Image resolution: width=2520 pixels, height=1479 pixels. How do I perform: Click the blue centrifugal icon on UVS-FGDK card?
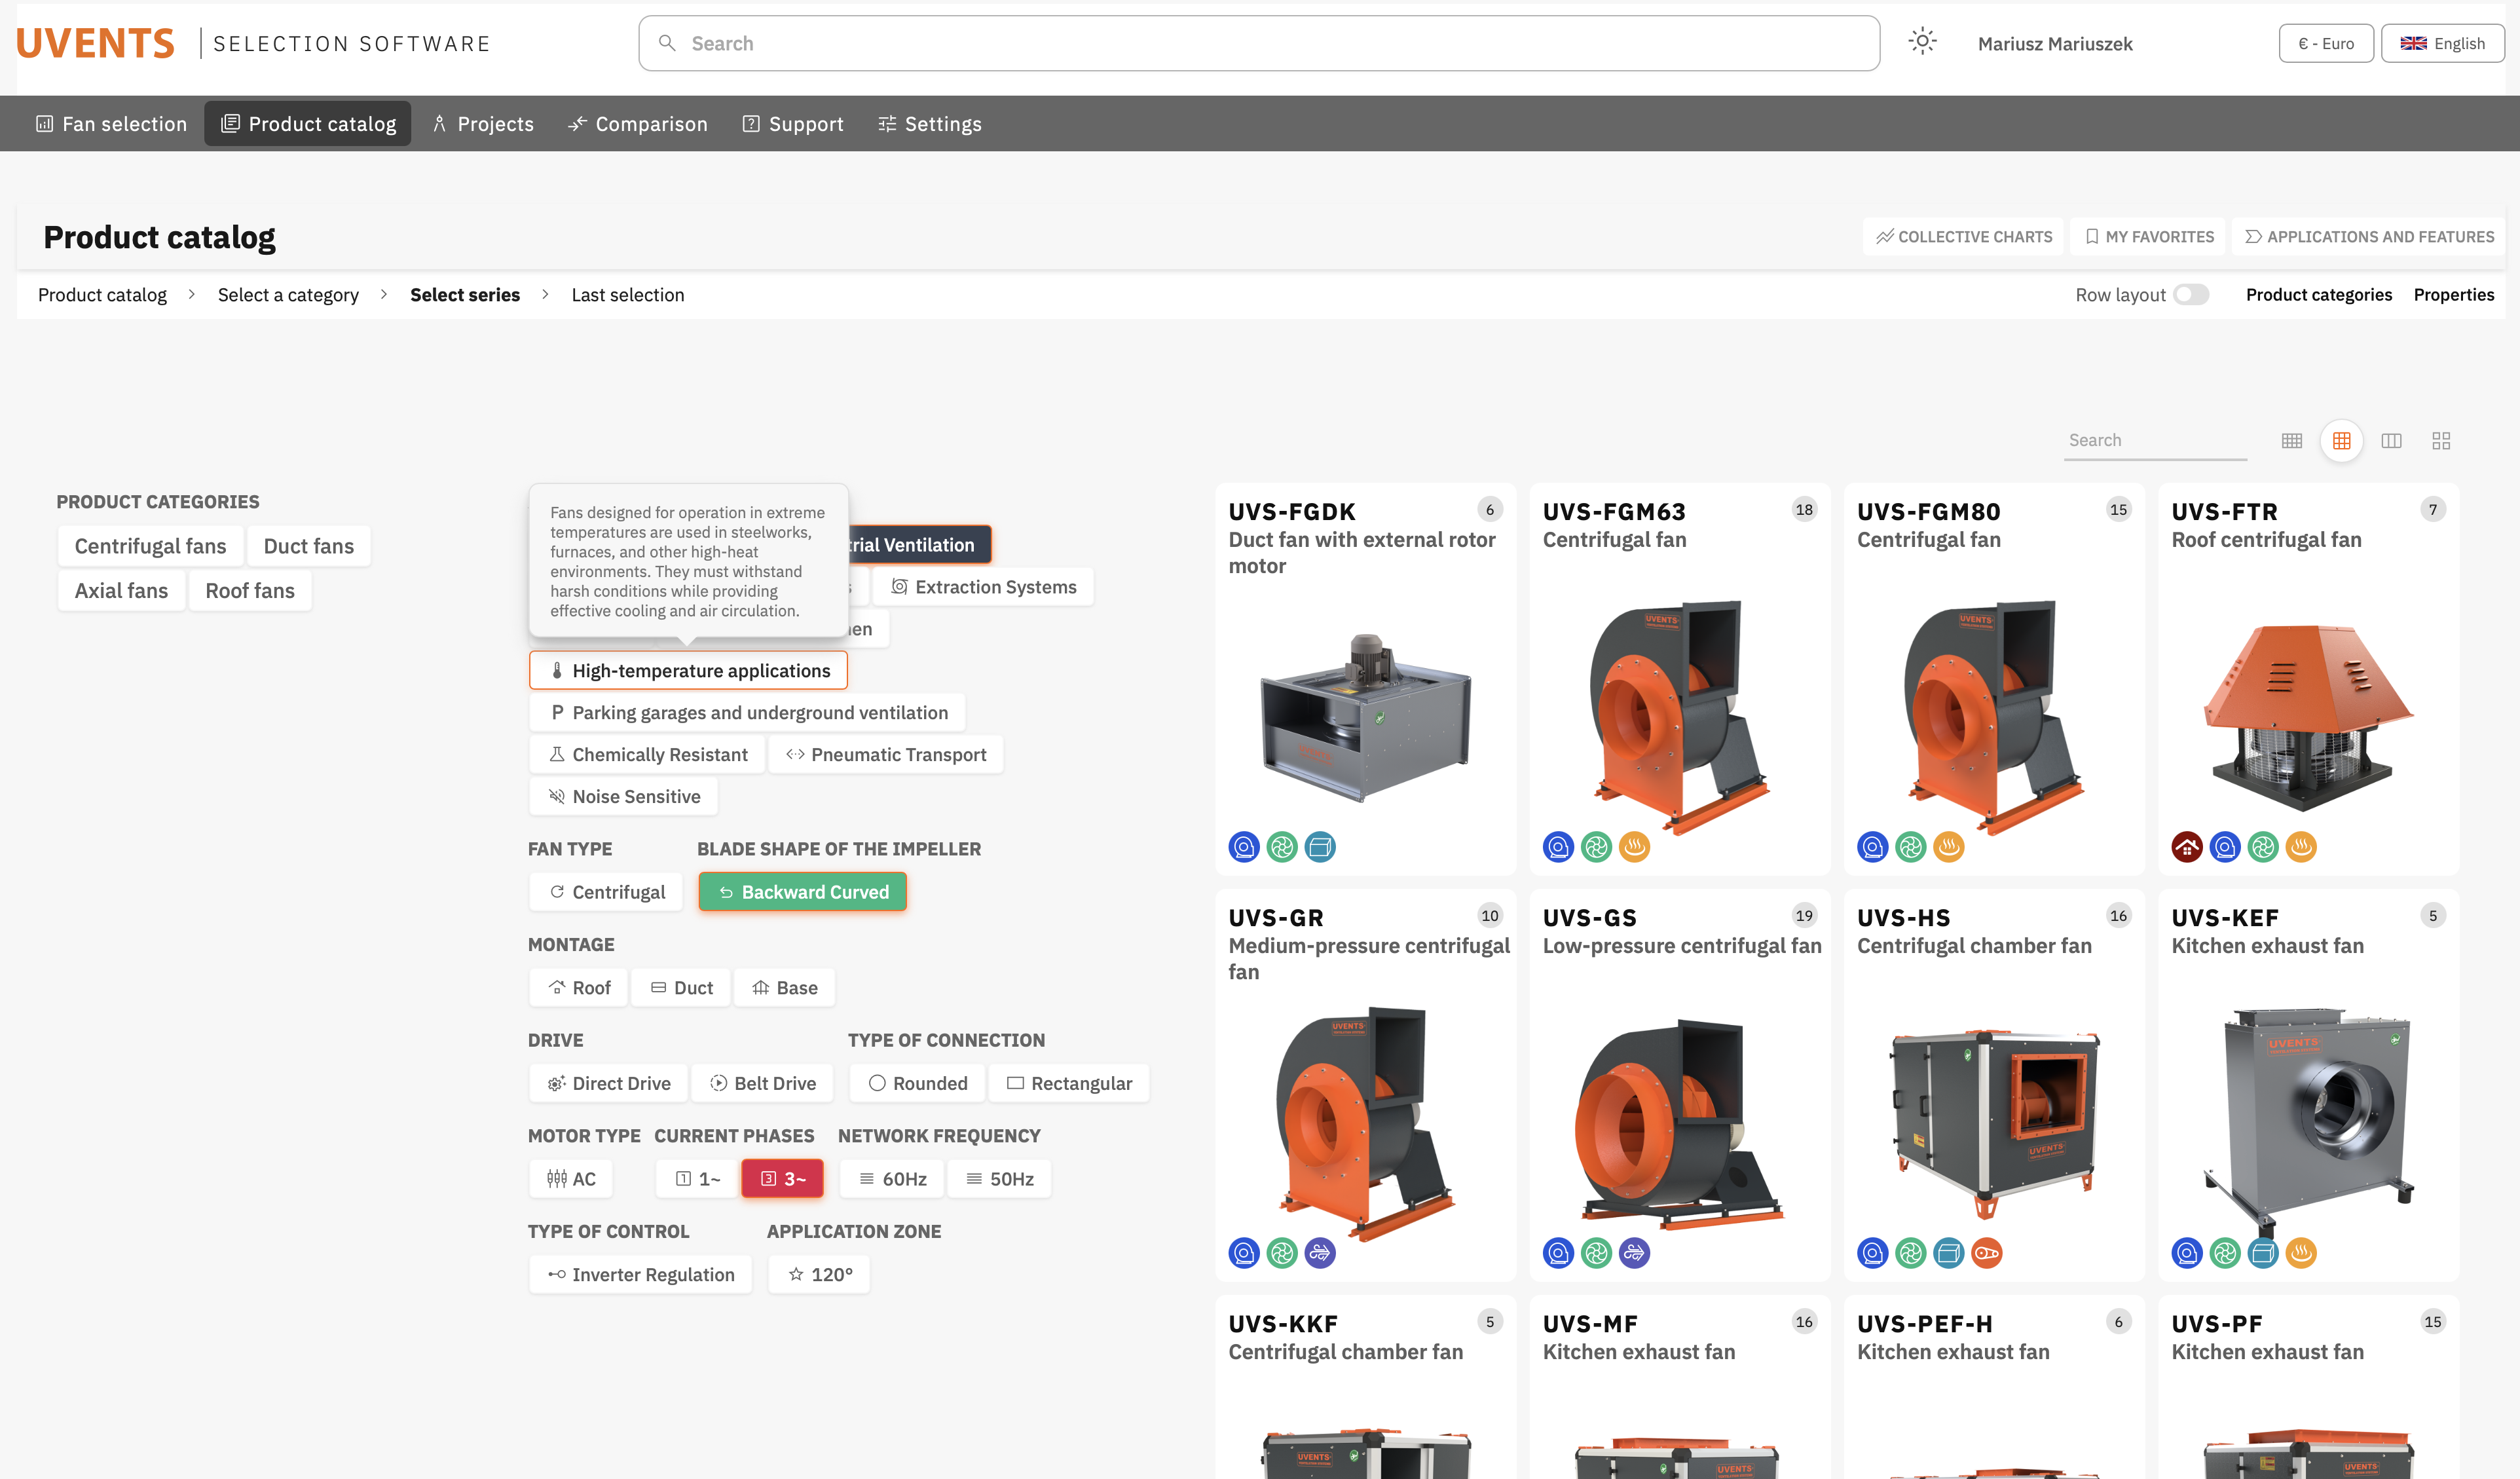(1244, 847)
